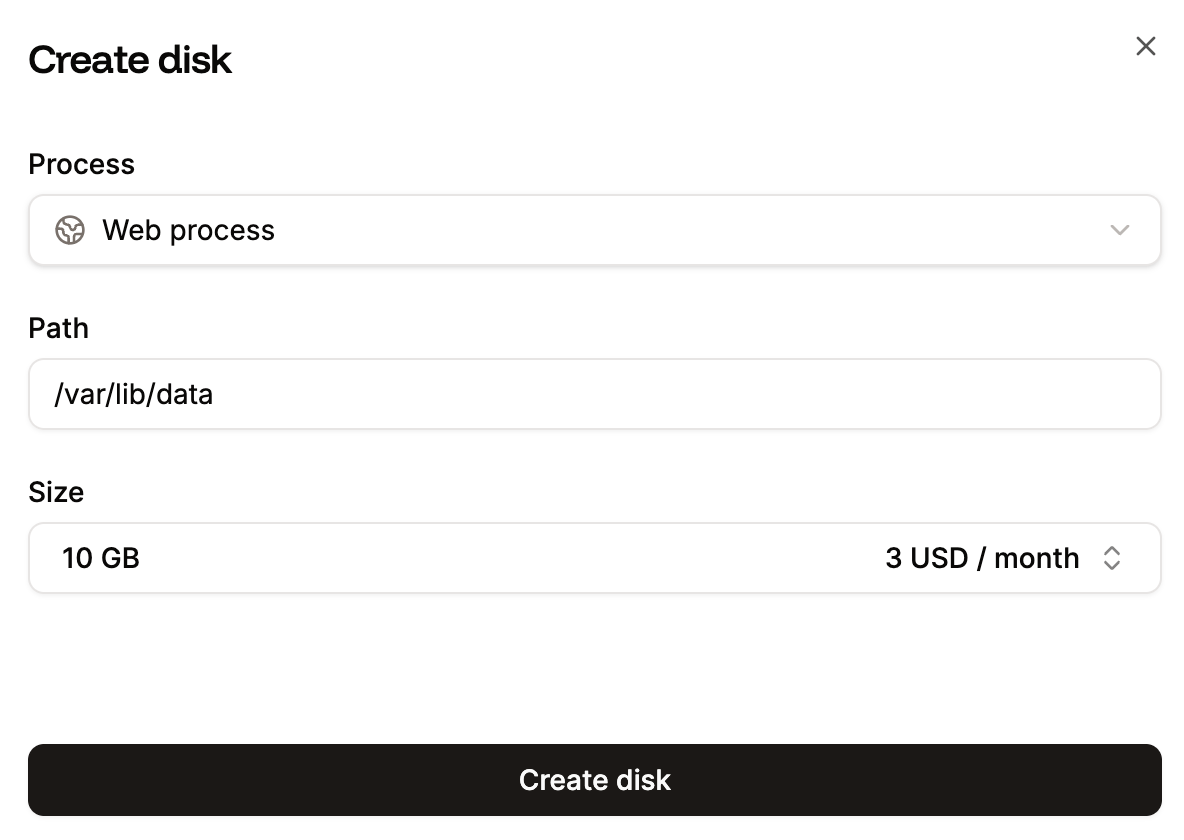Viewport: 1184px width, 840px height.
Task: Click the Process field label
Action: click(x=82, y=164)
